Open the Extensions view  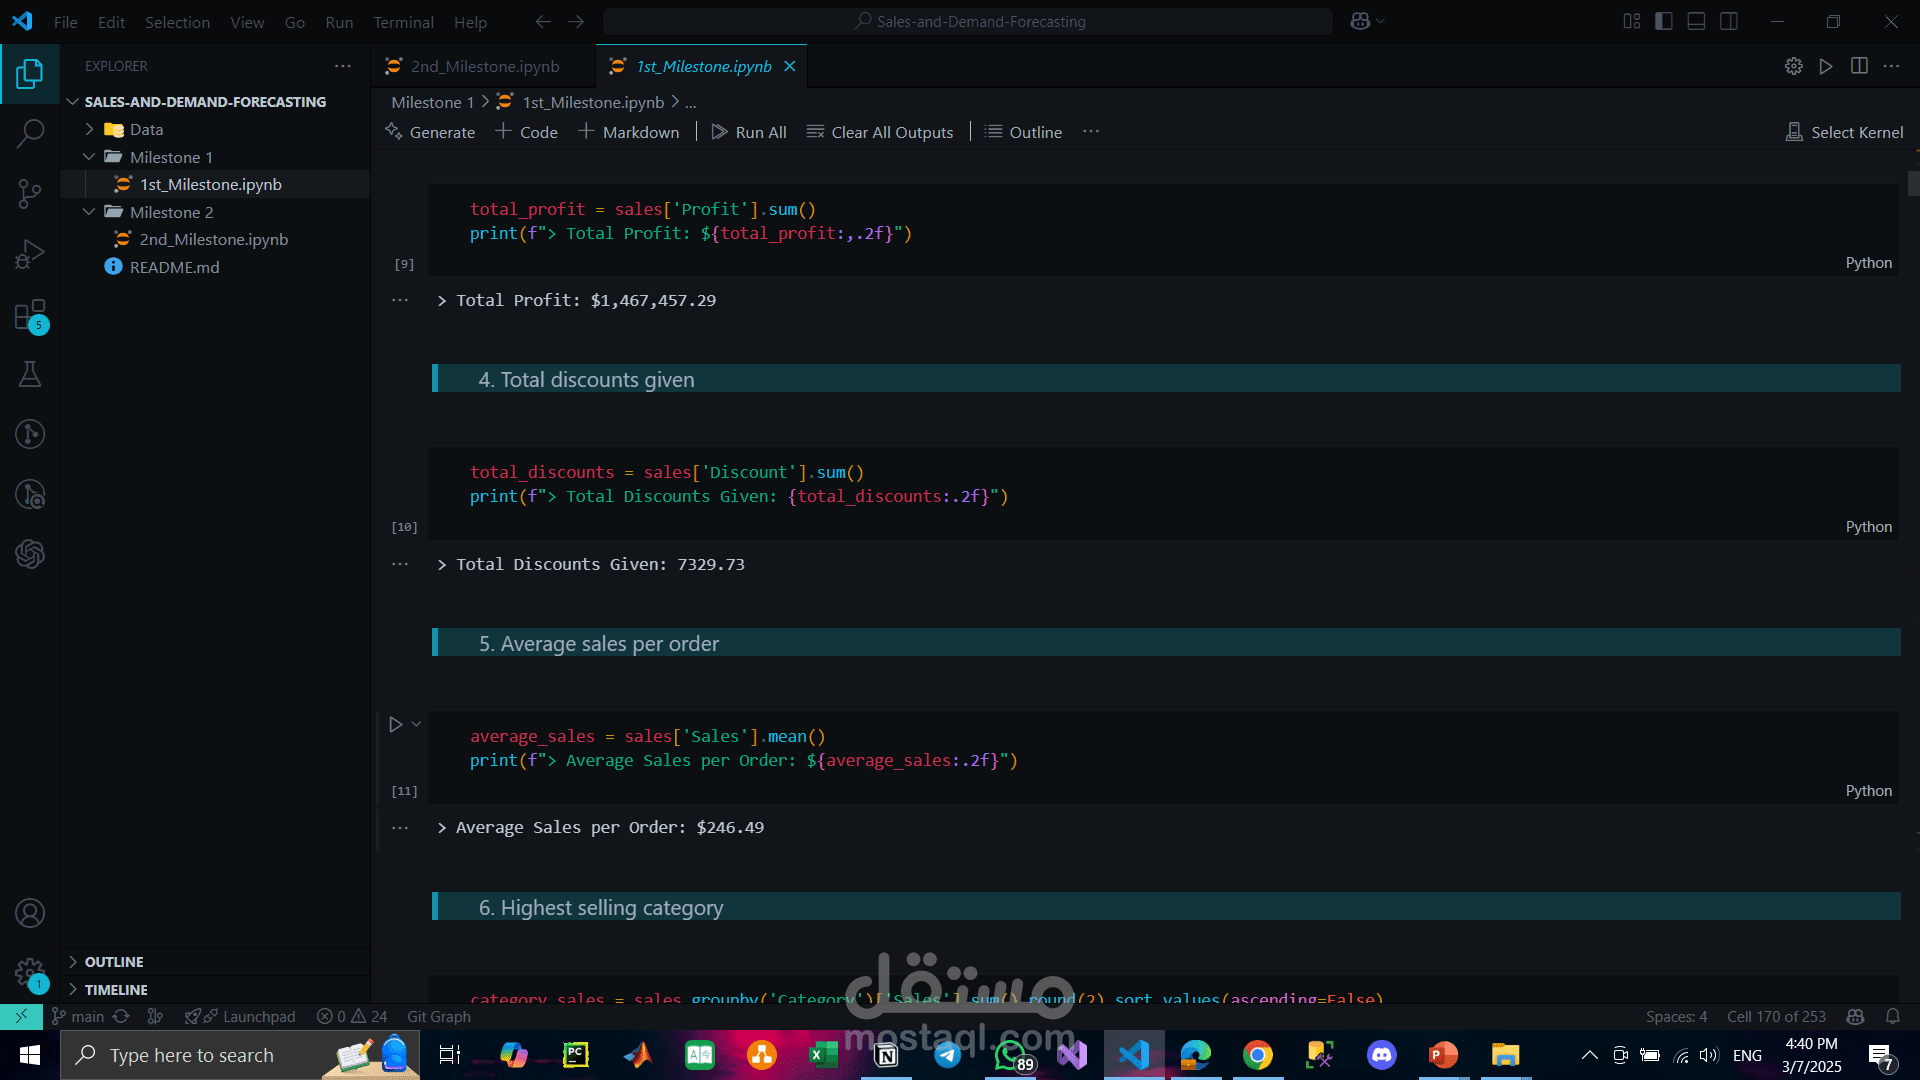click(30, 315)
